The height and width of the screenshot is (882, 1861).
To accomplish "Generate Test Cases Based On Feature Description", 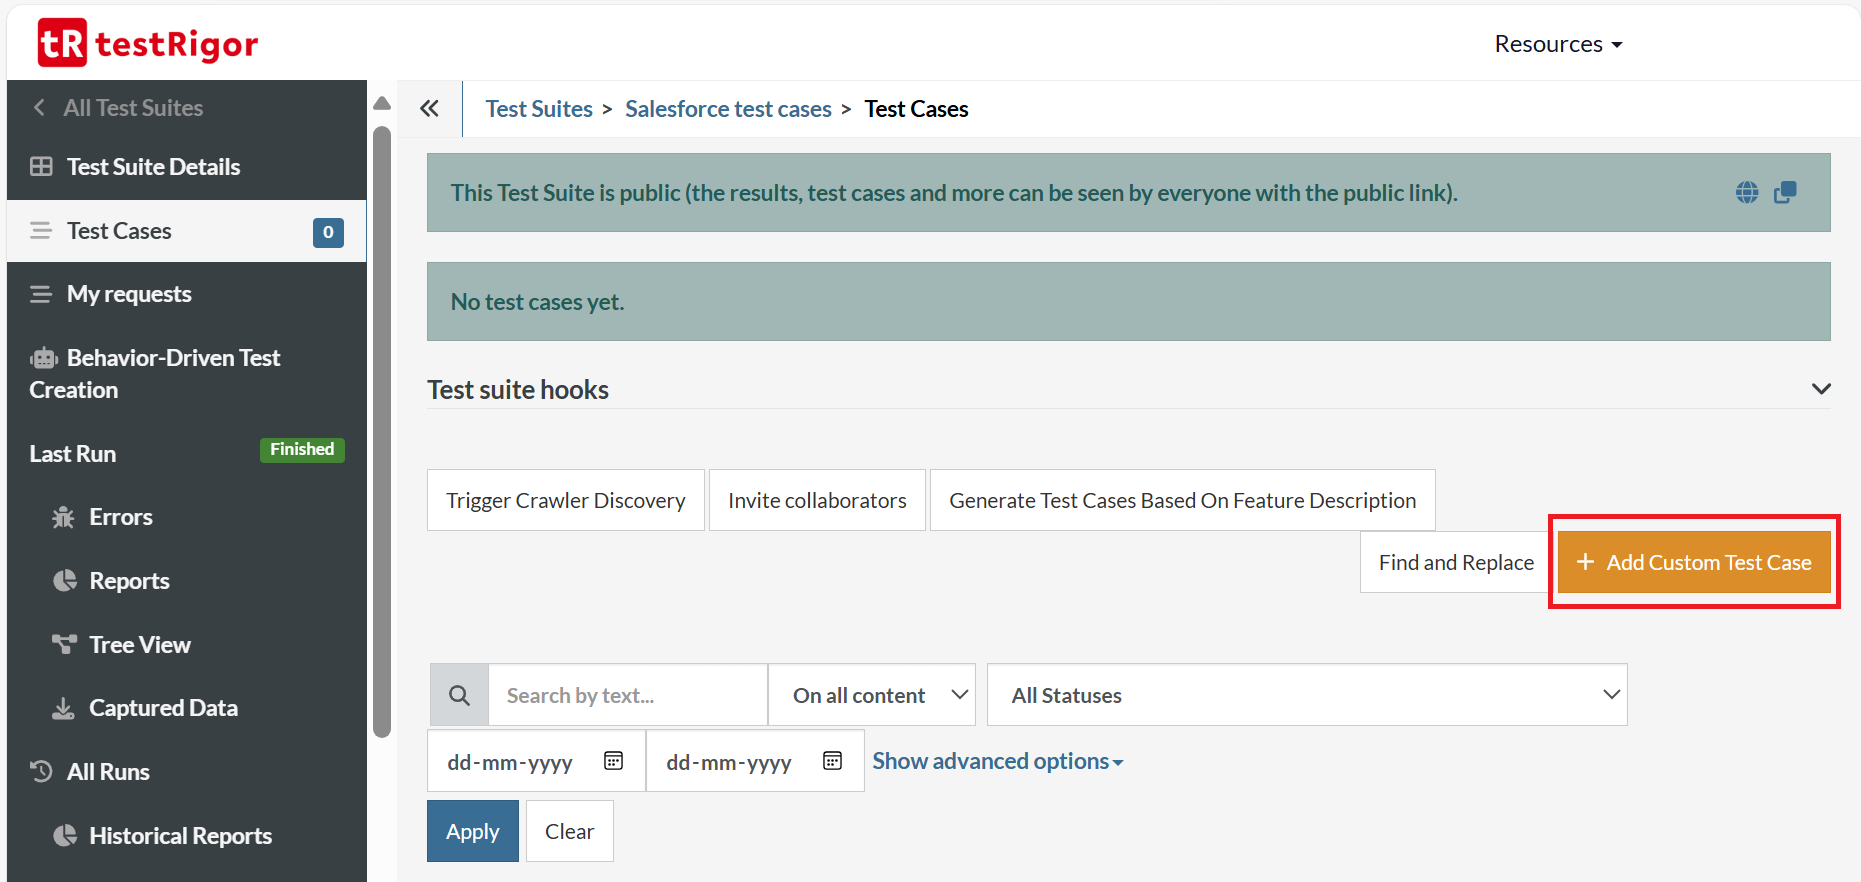I will tap(1183, 500).
